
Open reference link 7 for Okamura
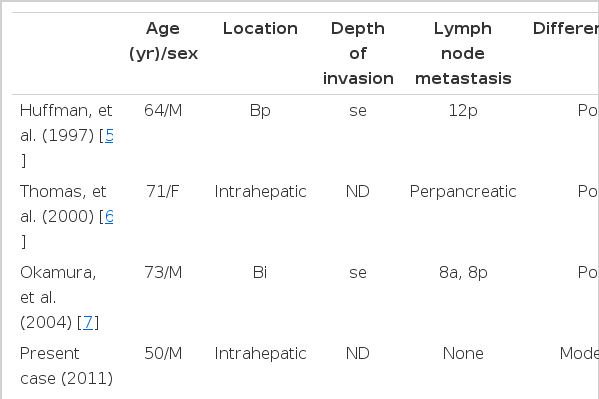[88, 322]
